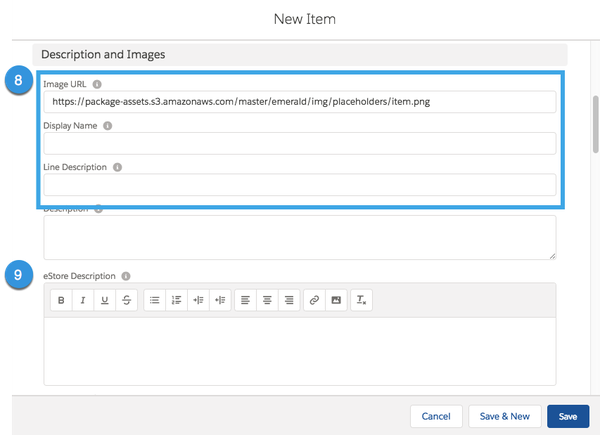600x435 pixels.
Task: Right-align the eStore Description text
Action: coord(289,300)
